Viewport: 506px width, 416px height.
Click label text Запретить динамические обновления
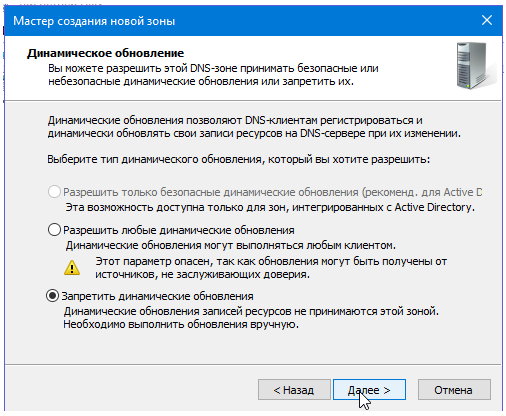(x=157, y=296)
